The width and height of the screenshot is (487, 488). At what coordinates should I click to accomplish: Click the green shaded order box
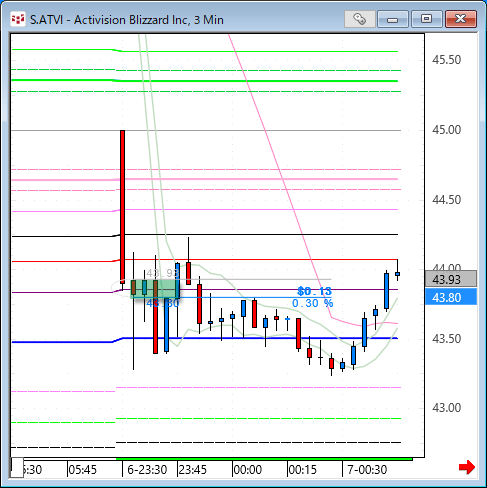tap(155, 289)
